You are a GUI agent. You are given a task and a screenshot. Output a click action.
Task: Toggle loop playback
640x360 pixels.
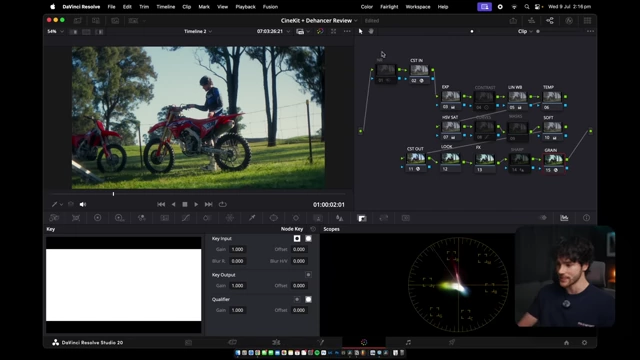pos(222,204)
